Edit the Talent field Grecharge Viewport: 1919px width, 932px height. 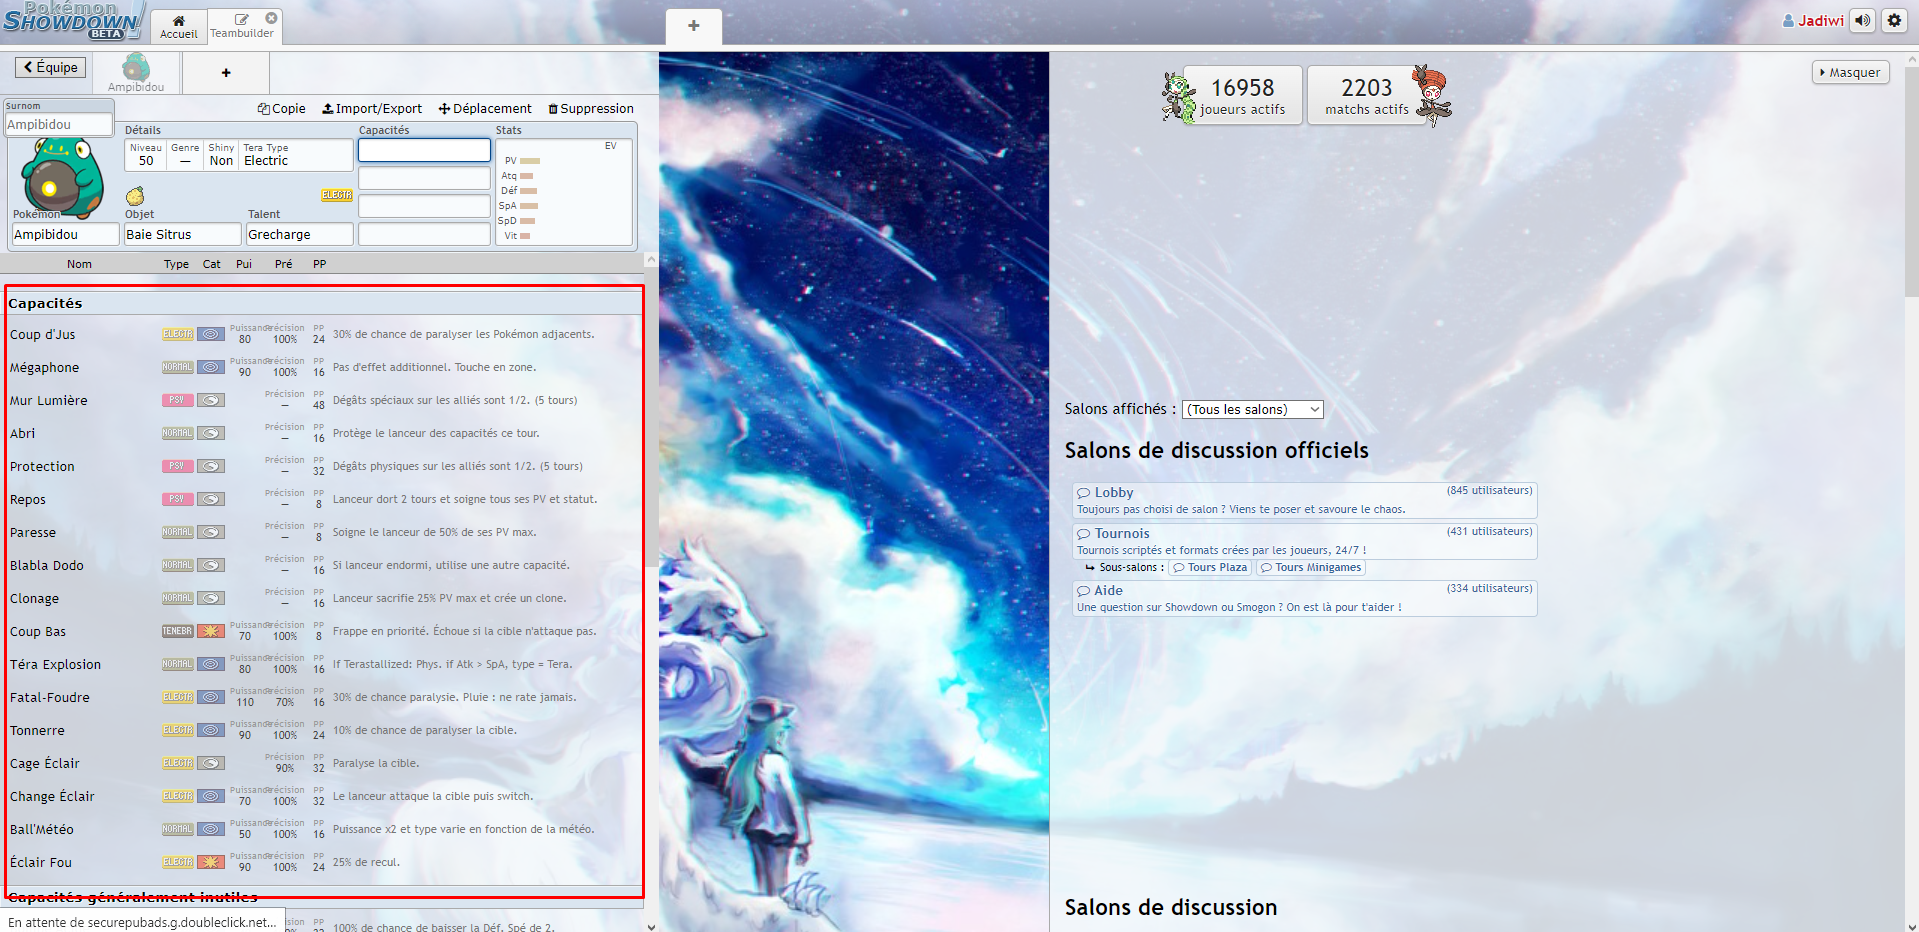[x=299, y=234]
